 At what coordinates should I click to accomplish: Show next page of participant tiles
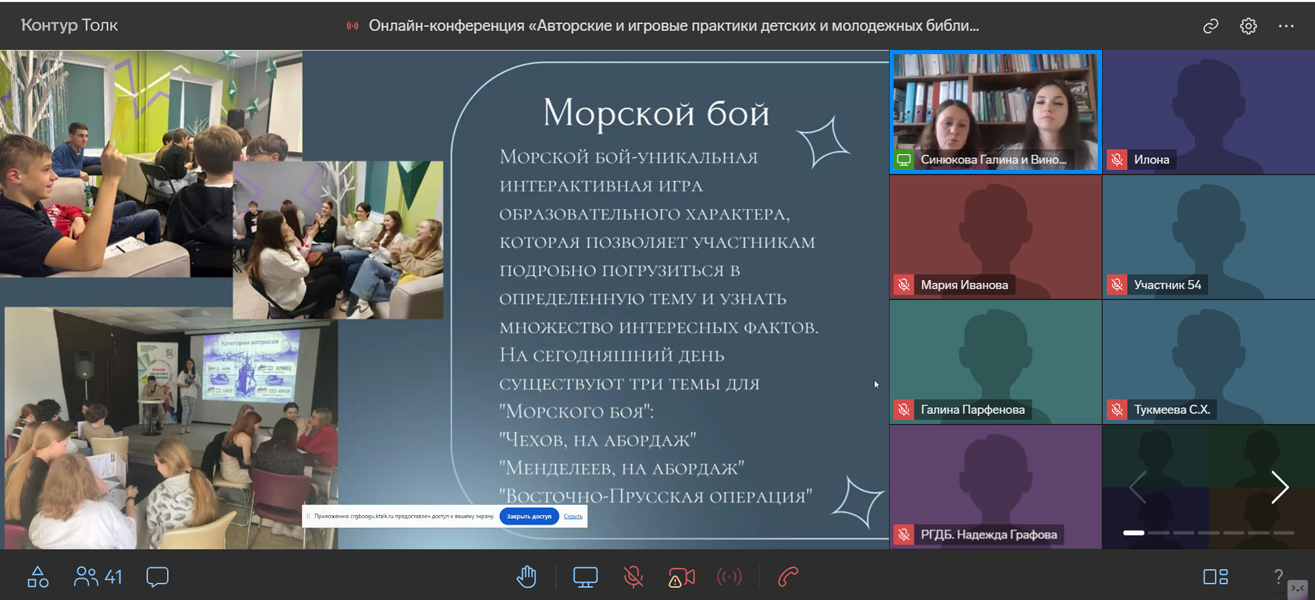point(1279,487)
